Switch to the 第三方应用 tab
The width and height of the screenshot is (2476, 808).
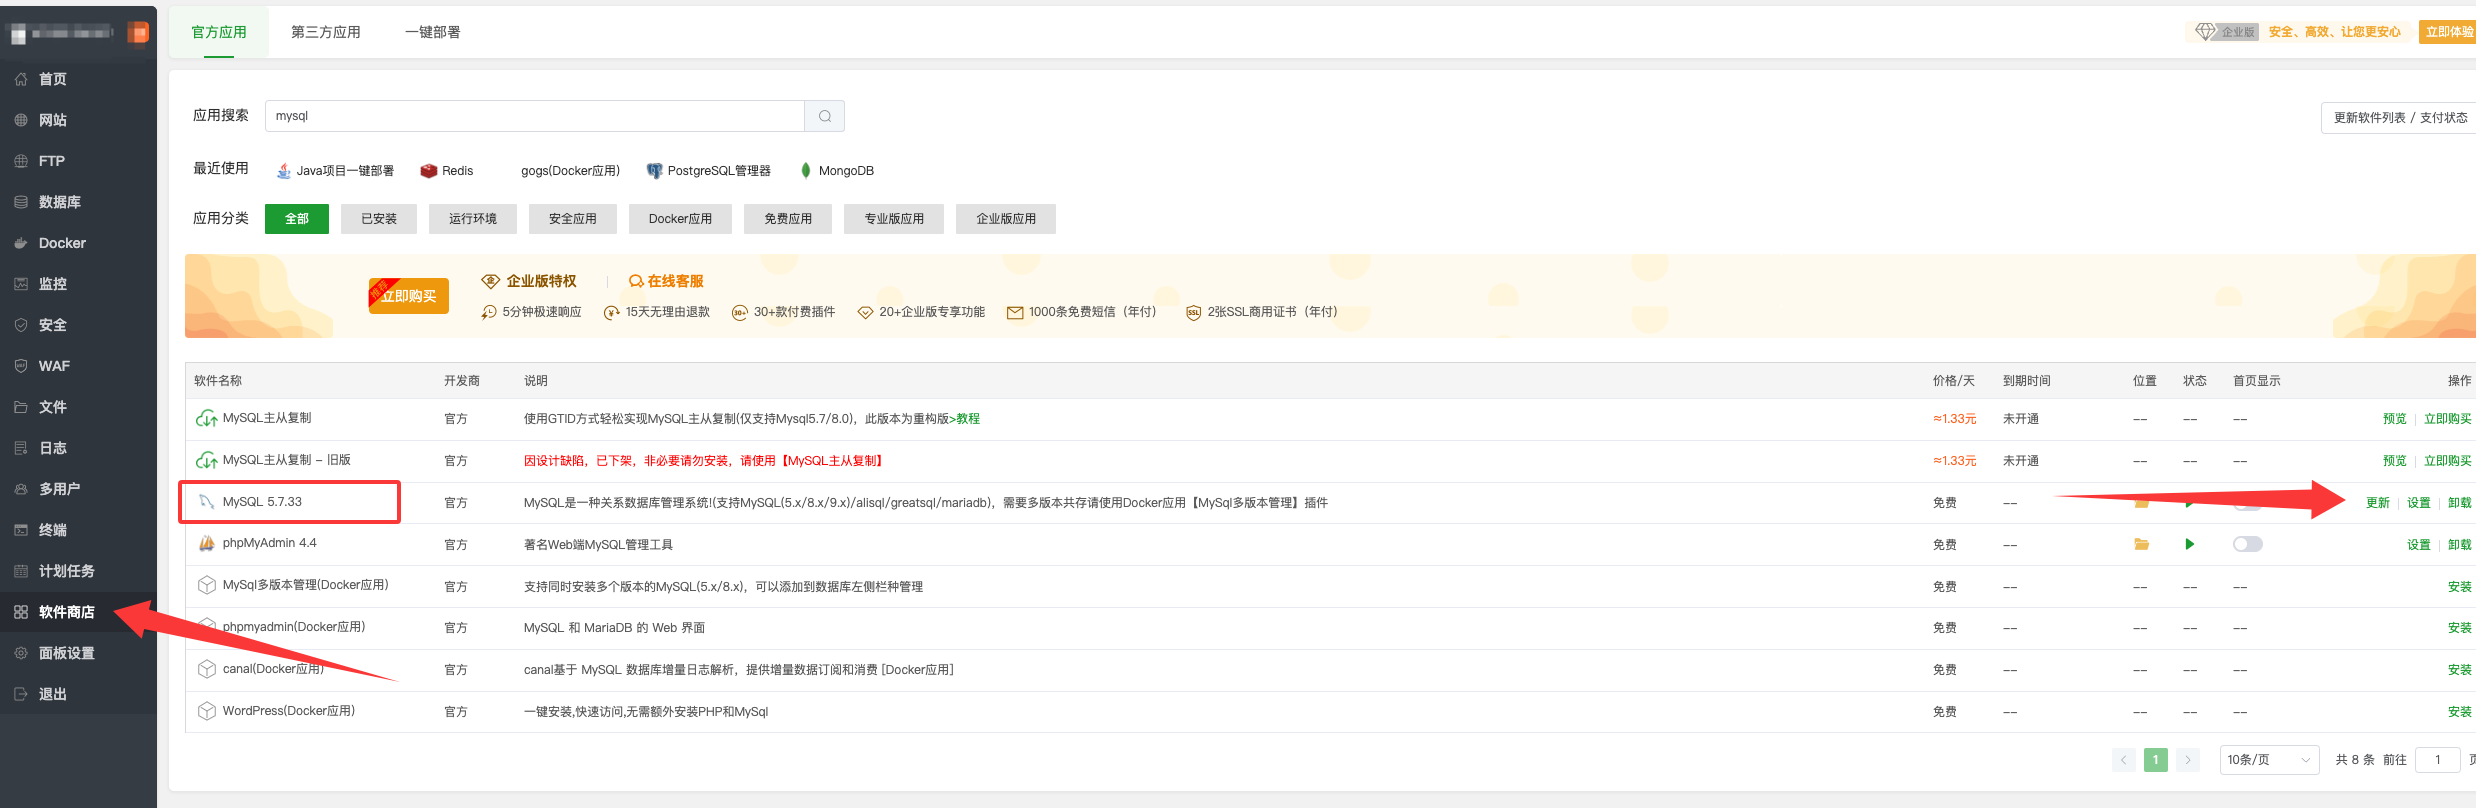click(326, 32)
